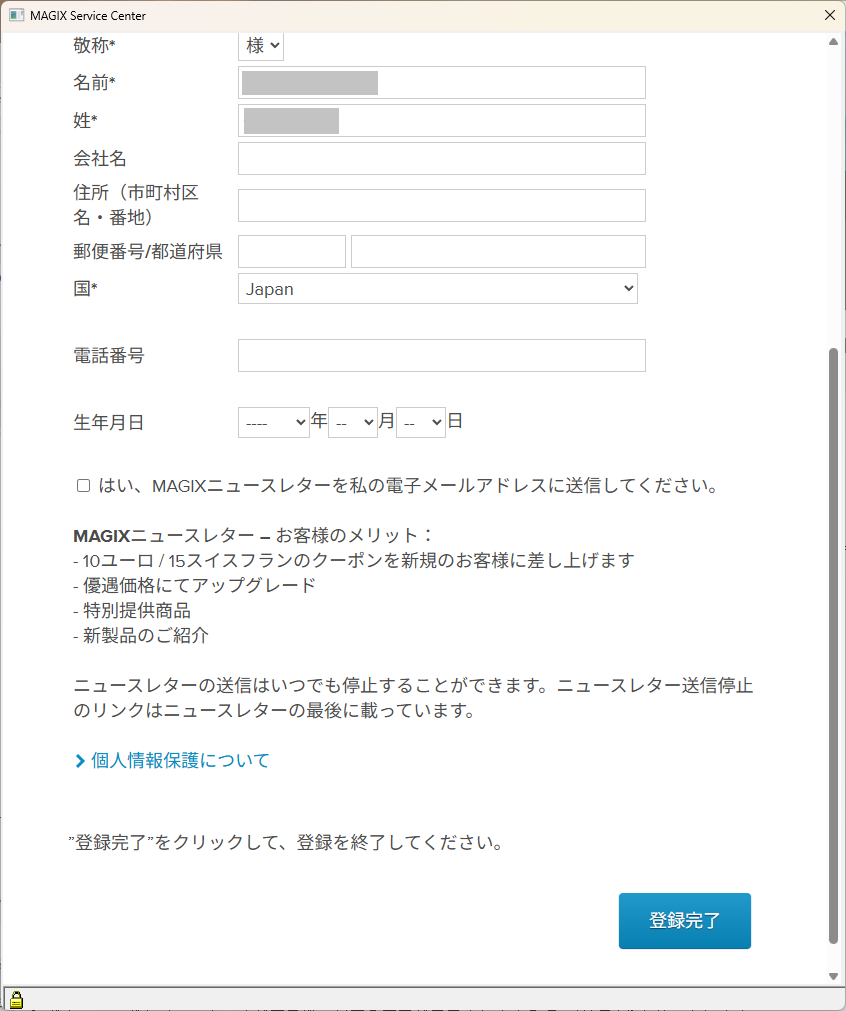Expand the 国 country dropdown showing Japan
Screen dimensions: 846x1011
(437, 289)
